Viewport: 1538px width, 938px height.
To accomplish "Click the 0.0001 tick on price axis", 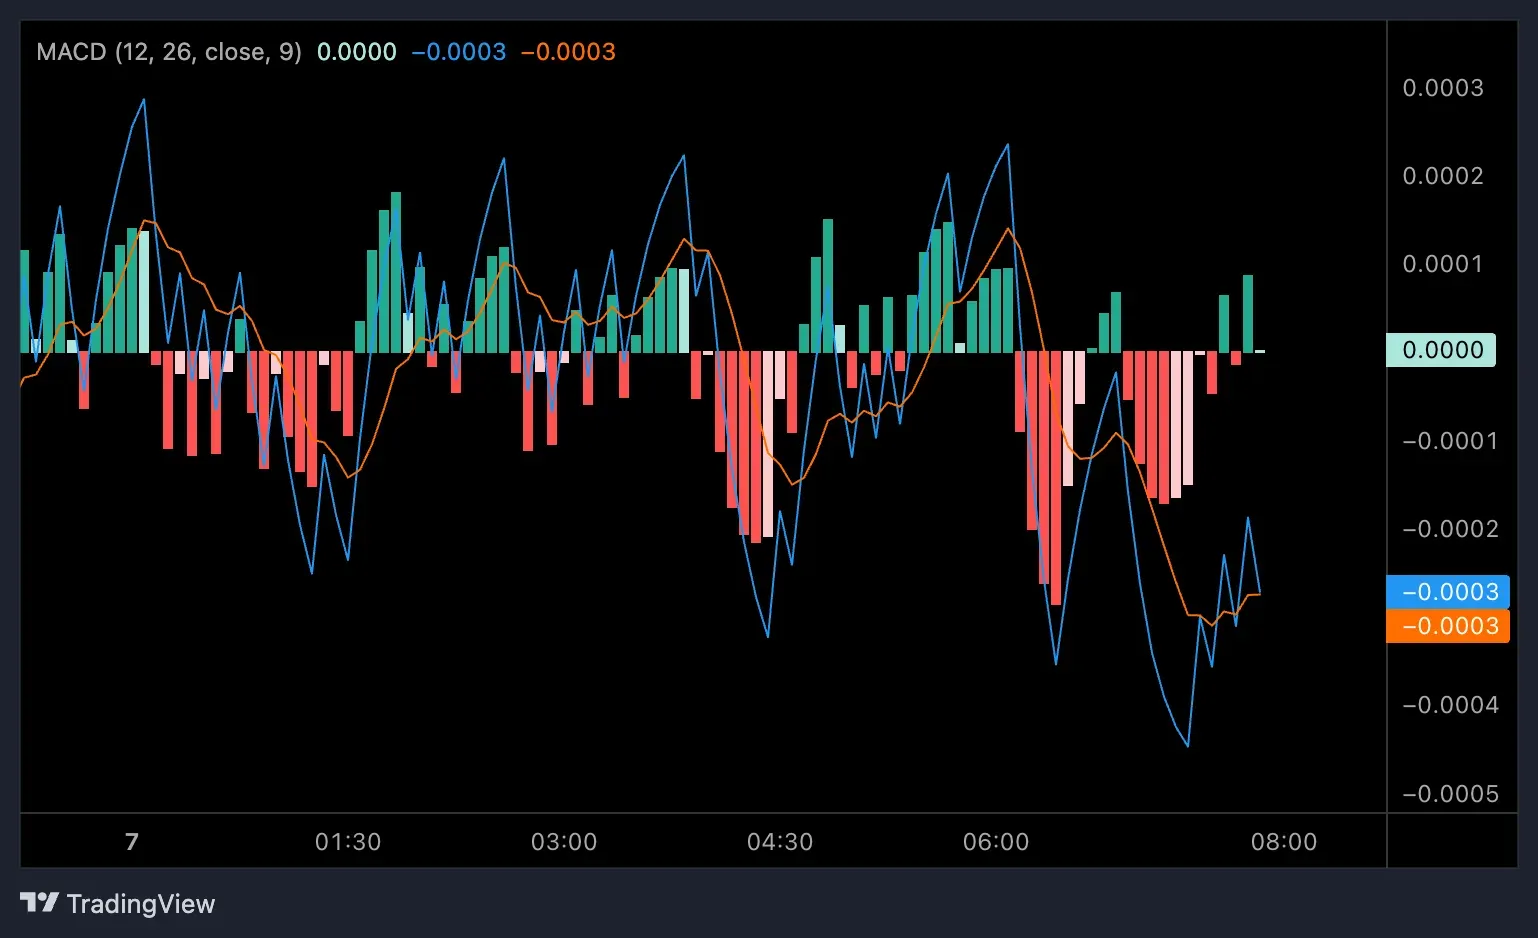I will click(x=1443, y=264).
